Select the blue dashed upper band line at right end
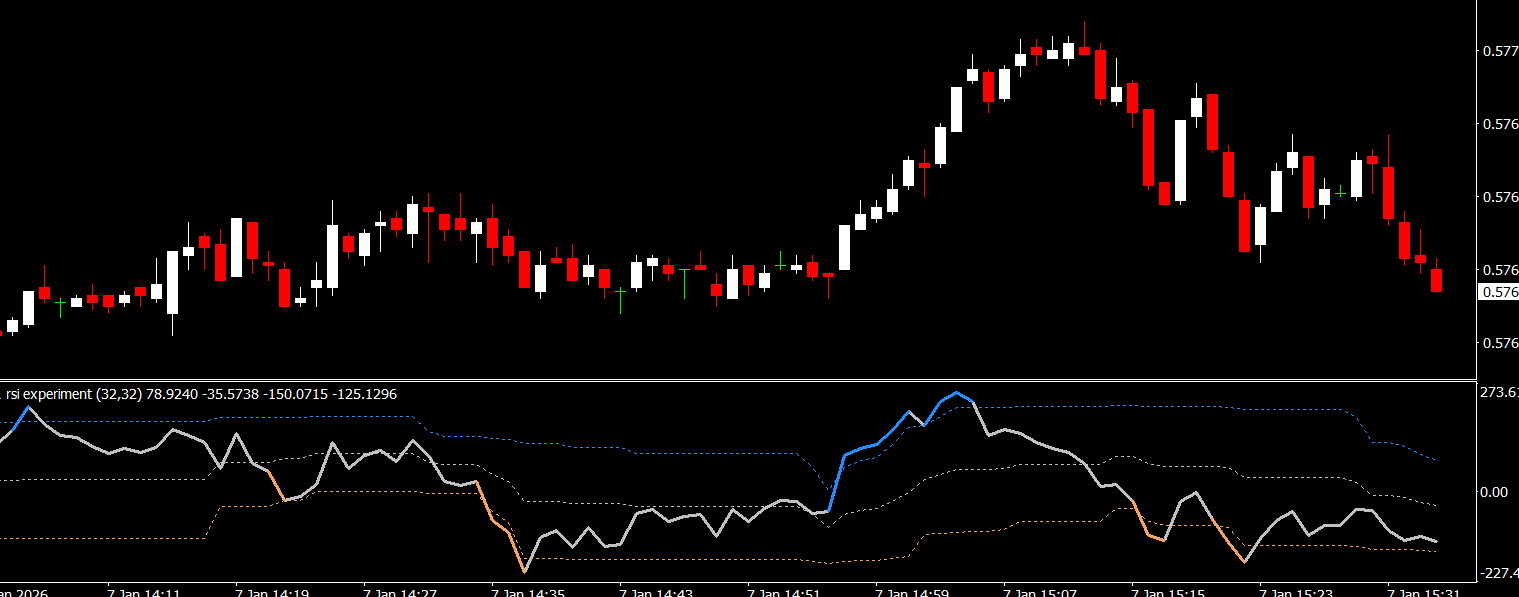The height and width of the screenshot is (597, 1519). pyautogui.click(x=1434, y=459)
